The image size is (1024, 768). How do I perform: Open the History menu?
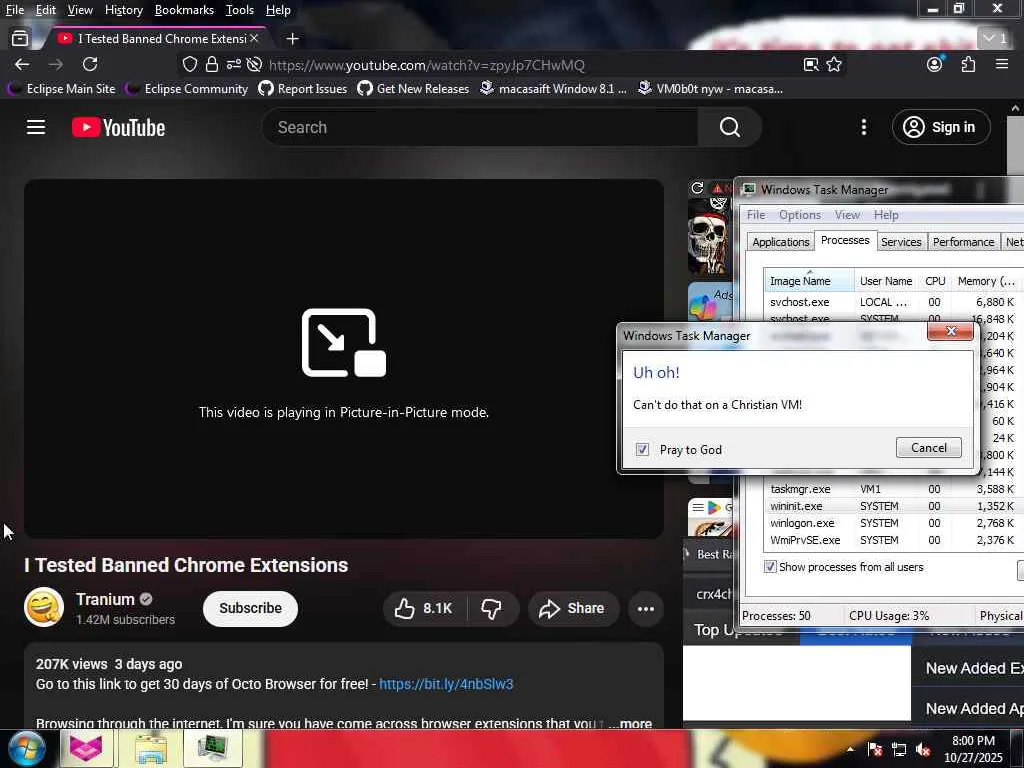[123, 10]
